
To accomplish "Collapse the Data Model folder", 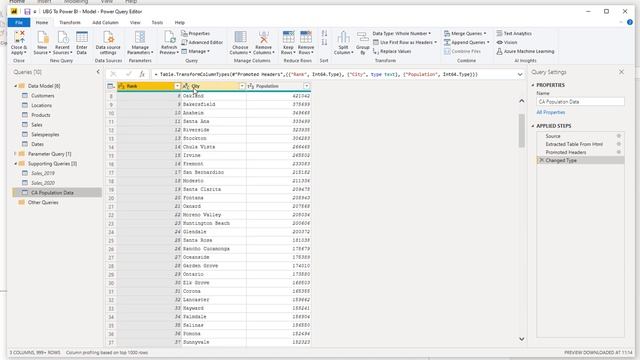I will [16, 86].
